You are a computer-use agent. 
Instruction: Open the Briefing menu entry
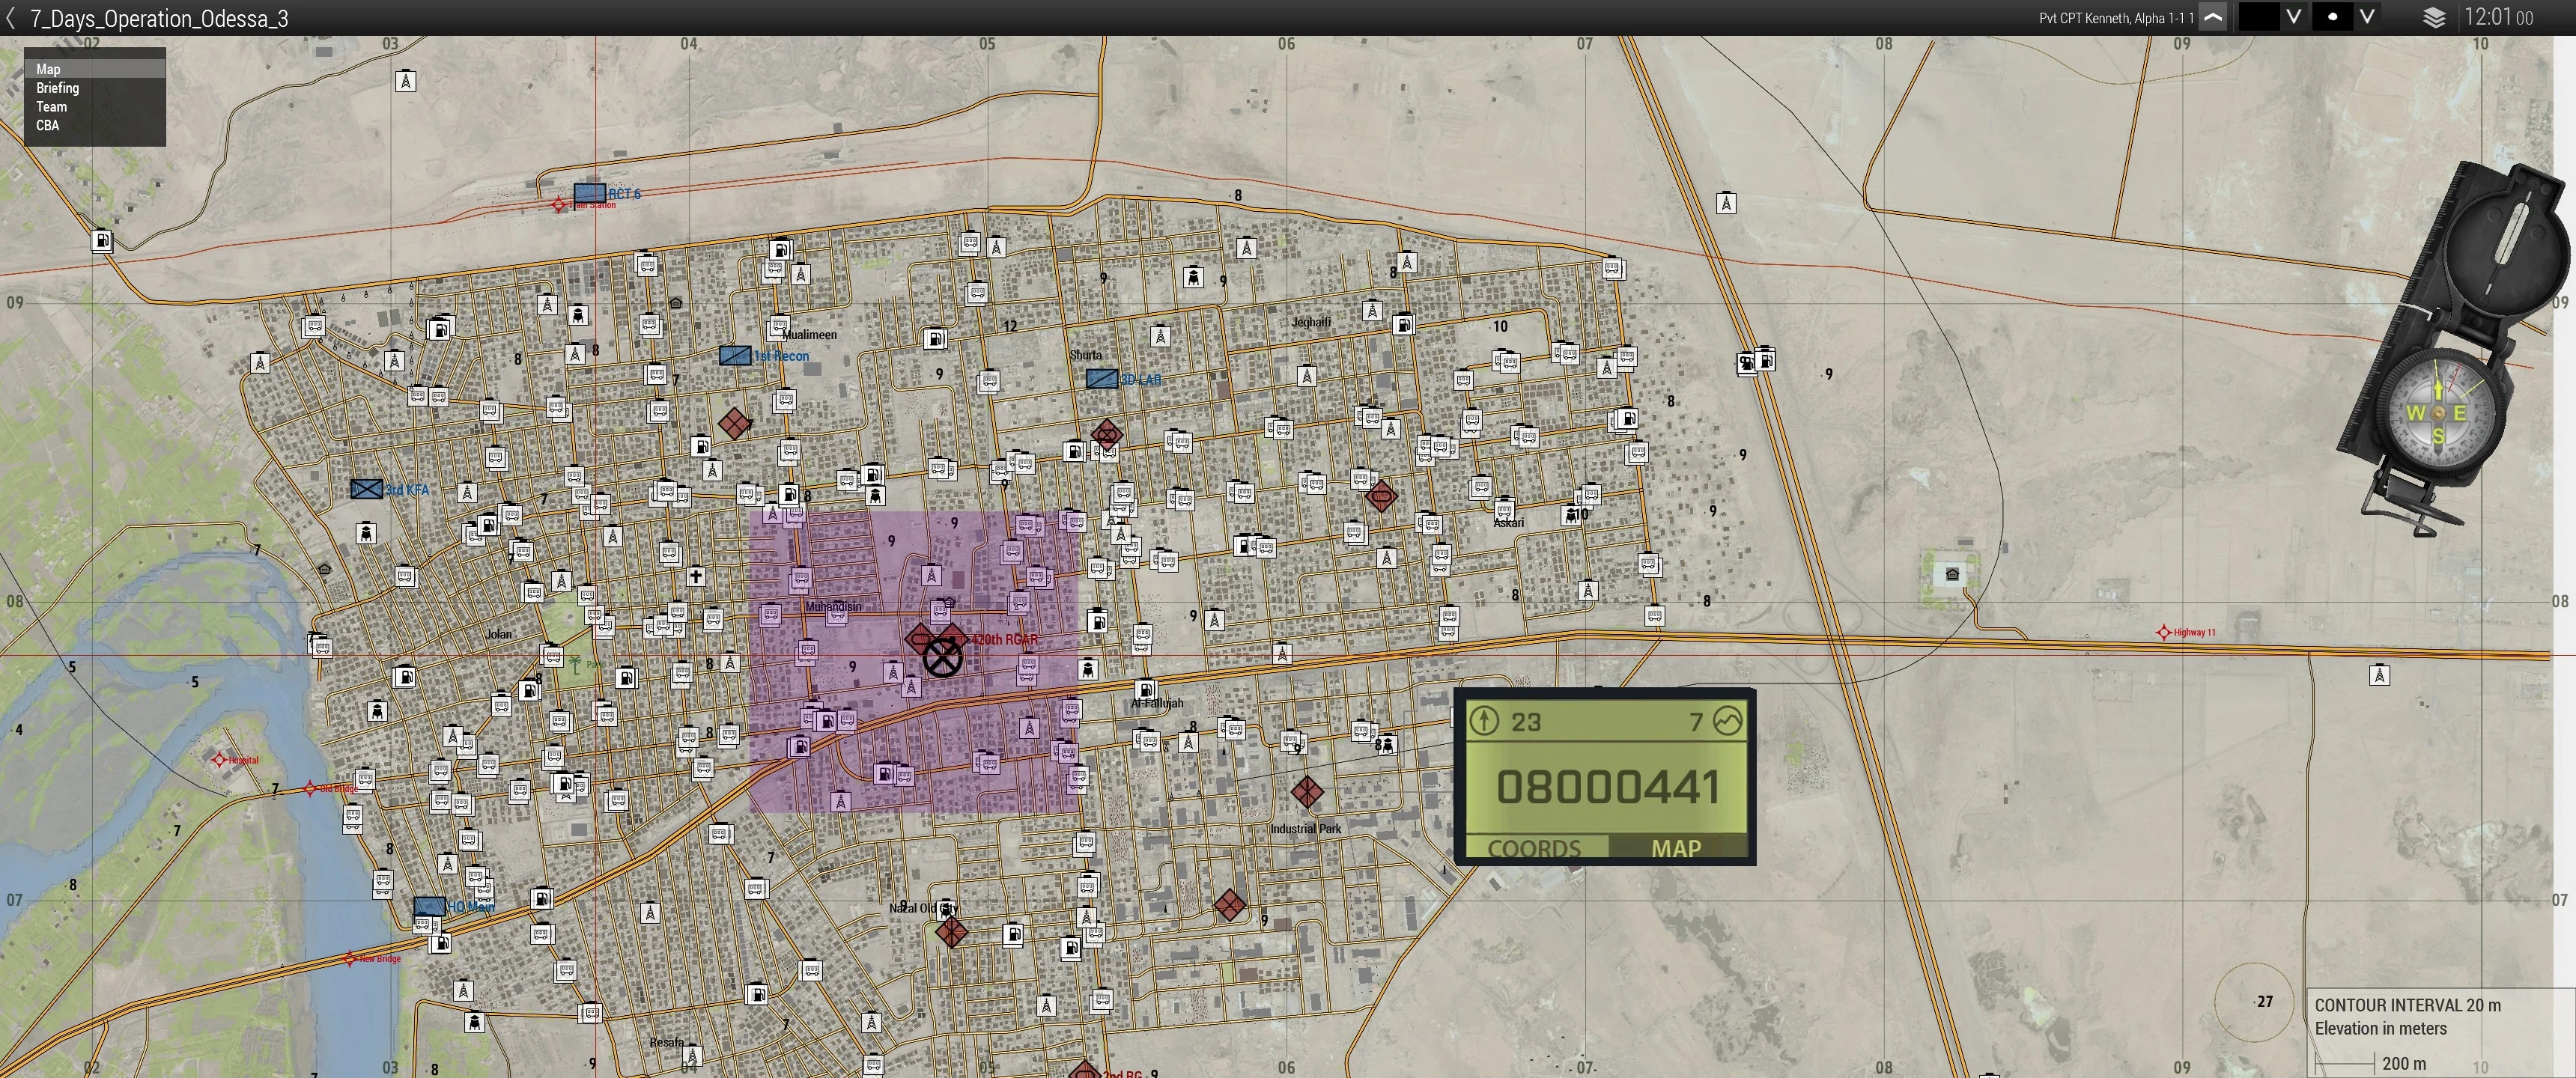click(x=57, y=88)
